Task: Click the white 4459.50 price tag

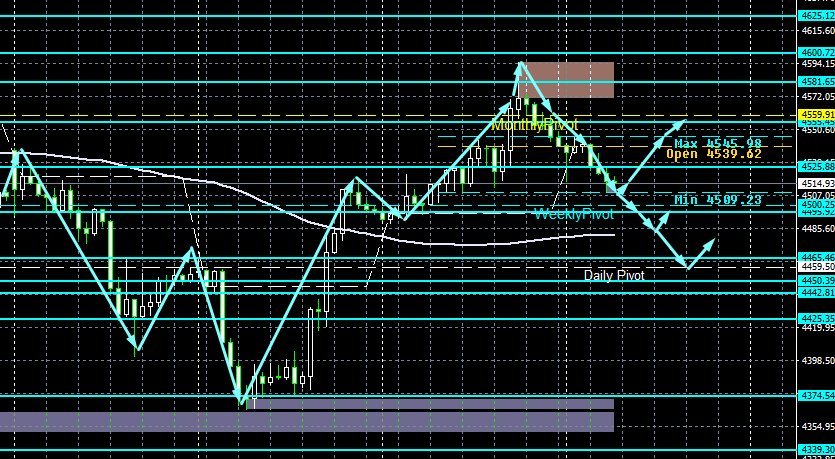Action: 817,267
